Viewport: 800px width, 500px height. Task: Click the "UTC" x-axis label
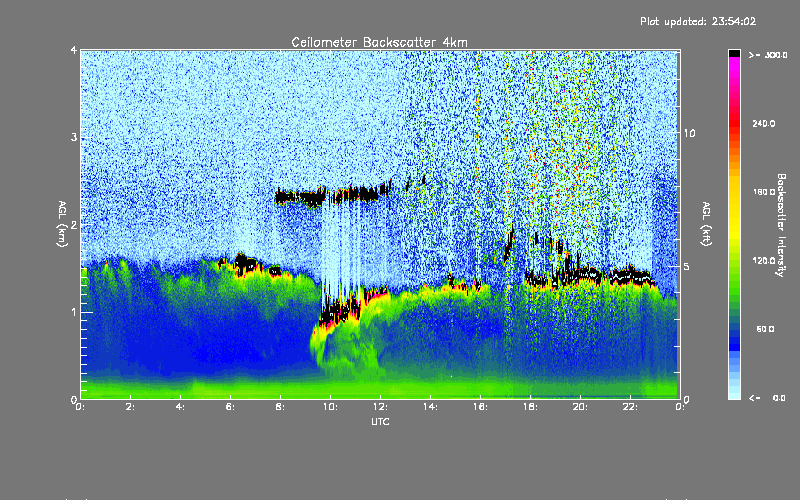click(x=380, y=421)
